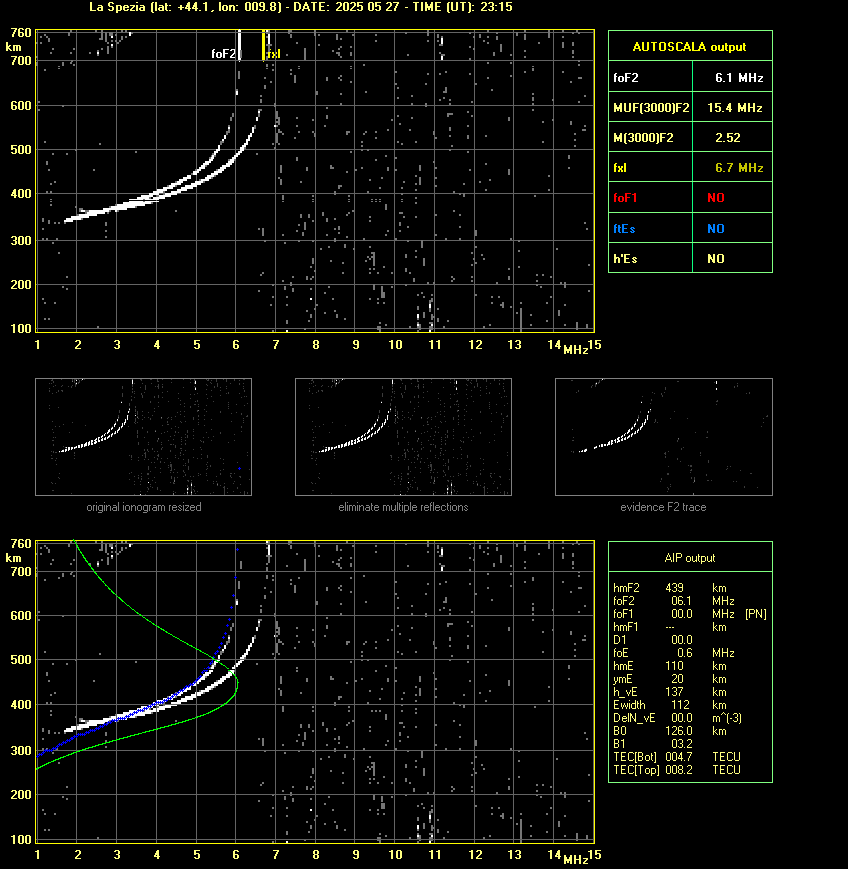The width and height of the screenshot is (848, 869).
Task: Click the 'evidence F2 trace' thumbnail
Action: 664,437
